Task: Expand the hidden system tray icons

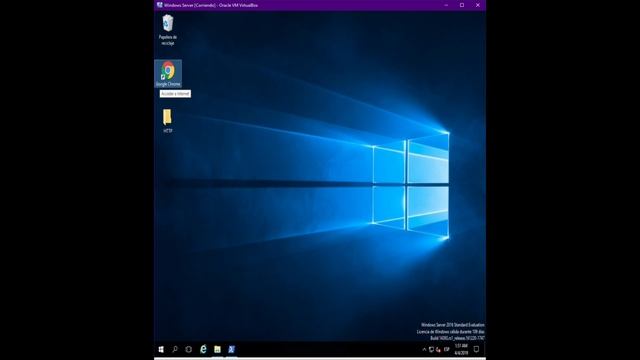Action: coord(424,349)
